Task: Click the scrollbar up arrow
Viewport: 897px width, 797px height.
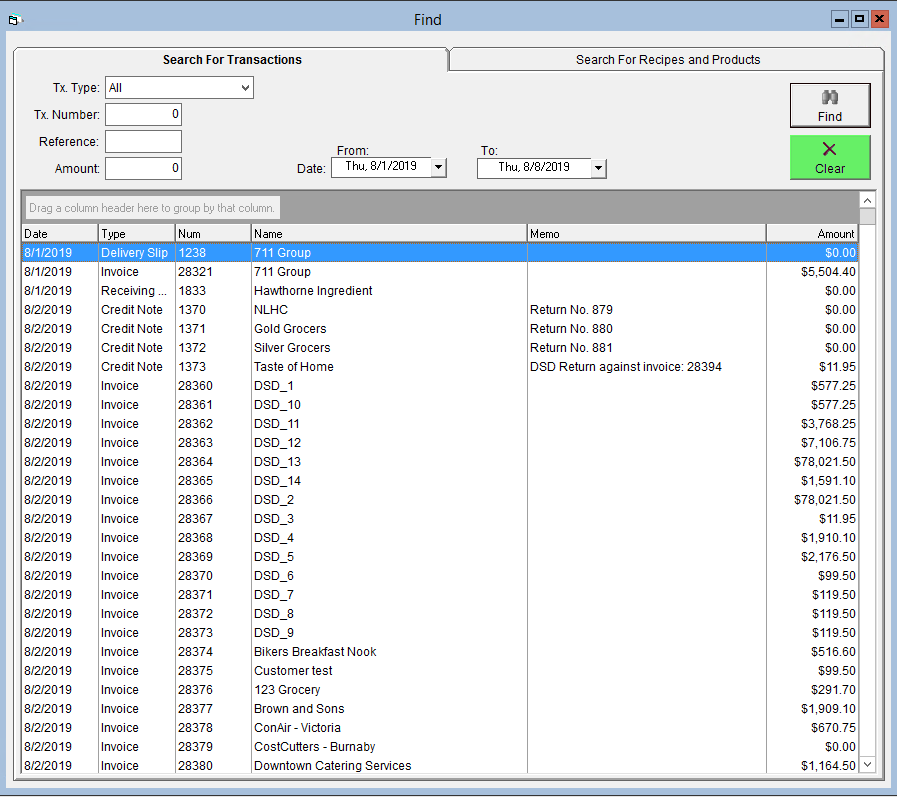Action: pos(867,200)
